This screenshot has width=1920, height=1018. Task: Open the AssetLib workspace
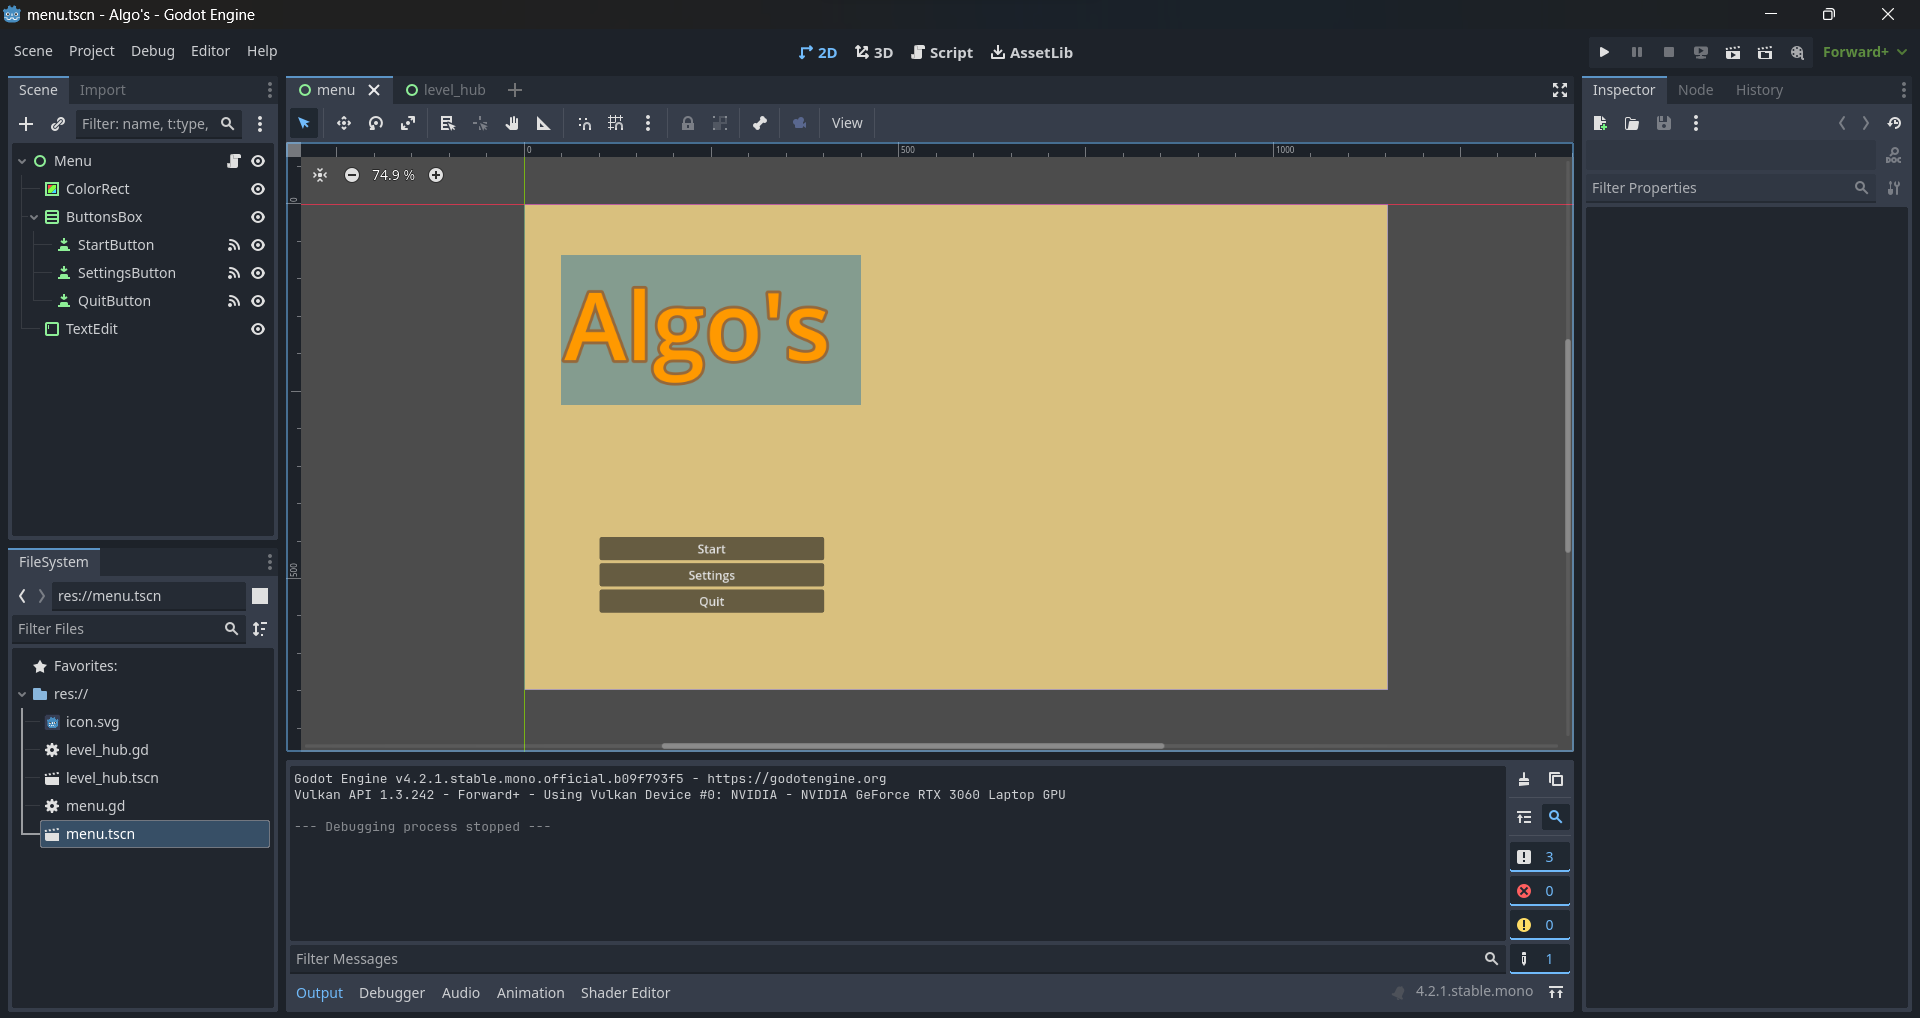click(1032, 52)
